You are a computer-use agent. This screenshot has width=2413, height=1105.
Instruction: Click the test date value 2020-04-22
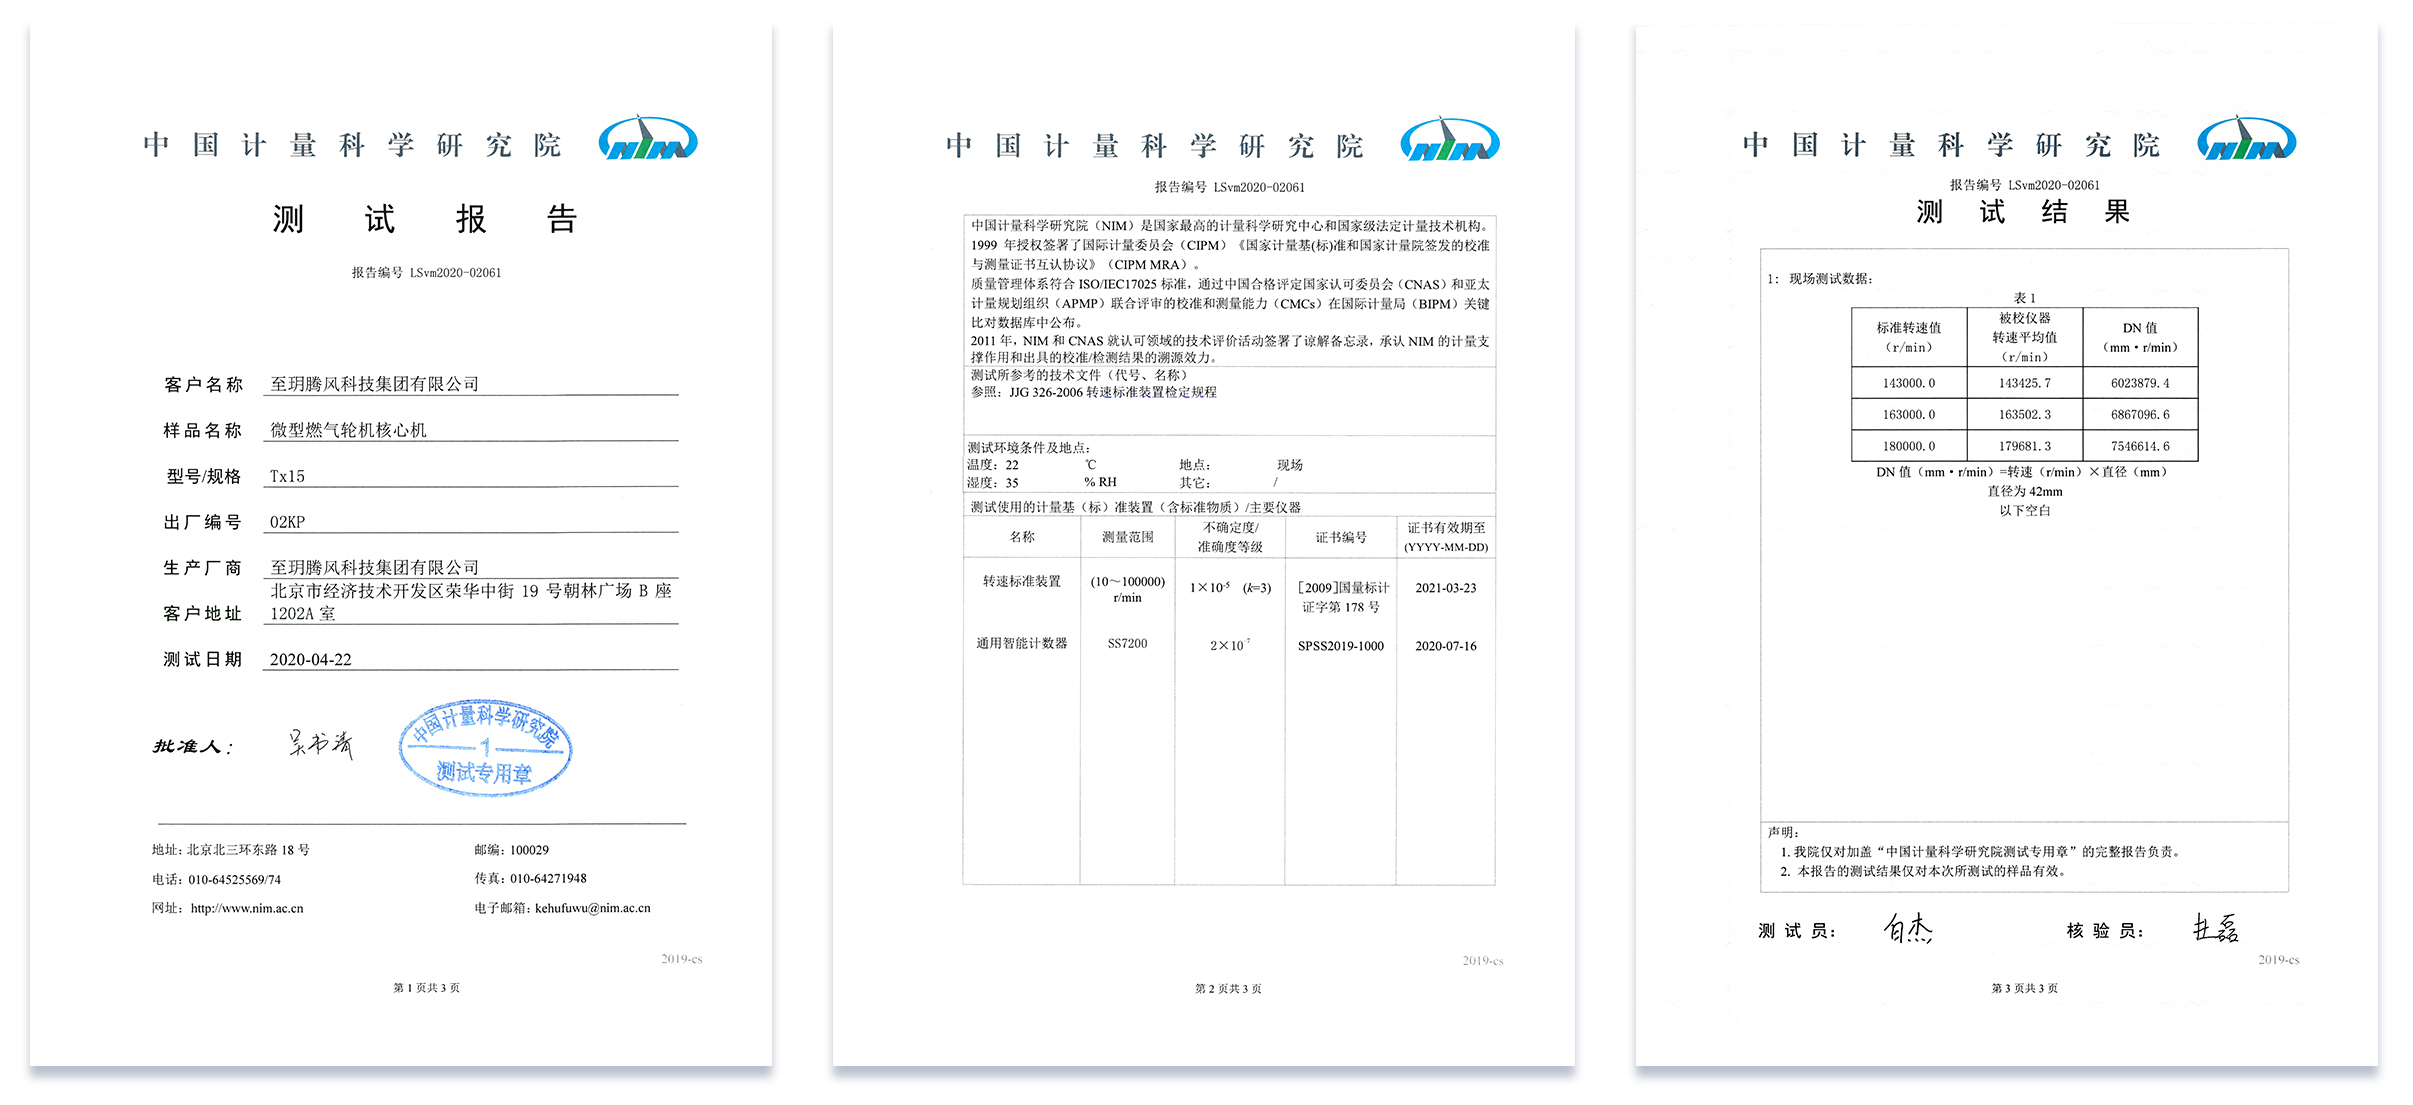click(x=311, y=659)
